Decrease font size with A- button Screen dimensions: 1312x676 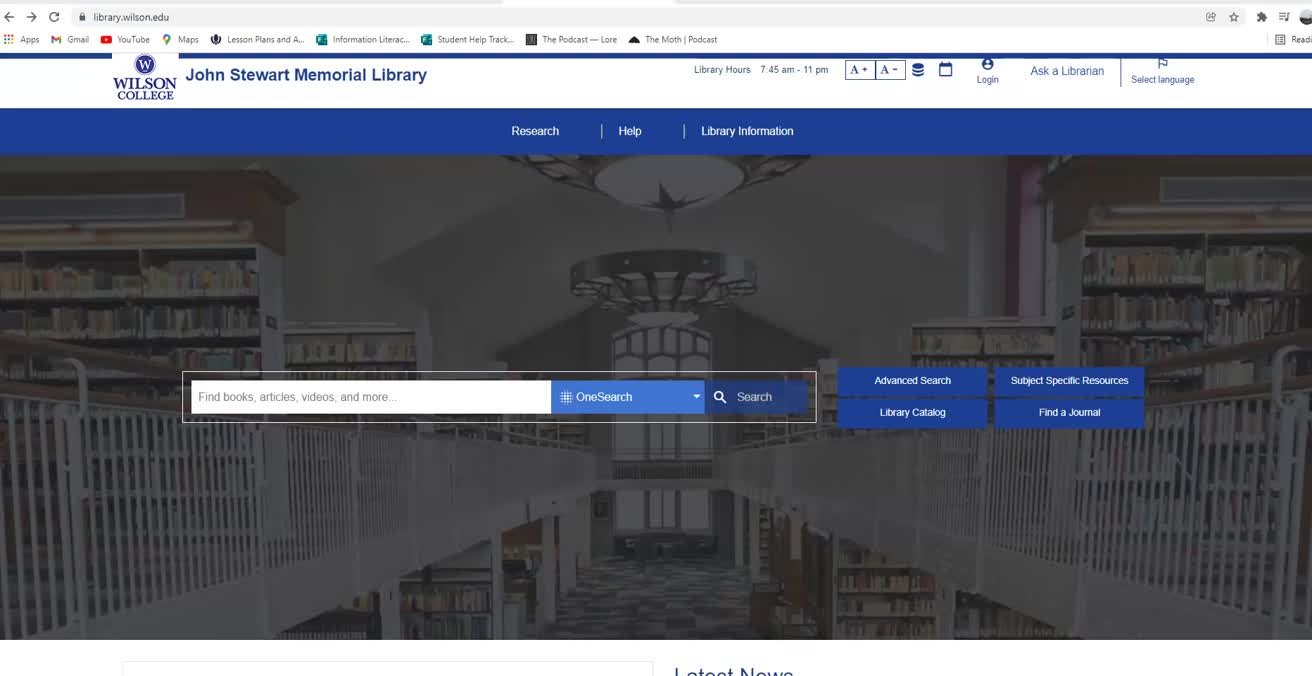pyautogui.click(x=890, y=70)
